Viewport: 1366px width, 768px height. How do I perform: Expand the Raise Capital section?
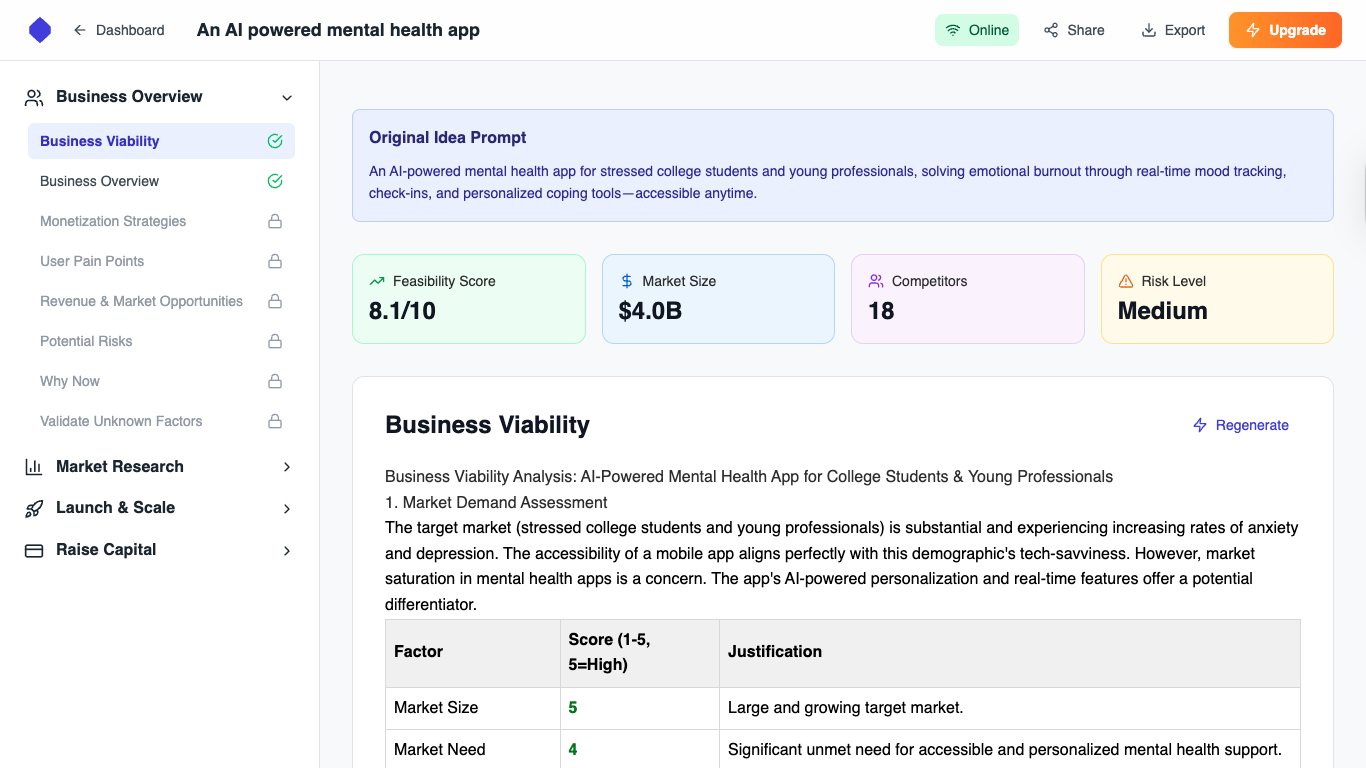(287, 550)
